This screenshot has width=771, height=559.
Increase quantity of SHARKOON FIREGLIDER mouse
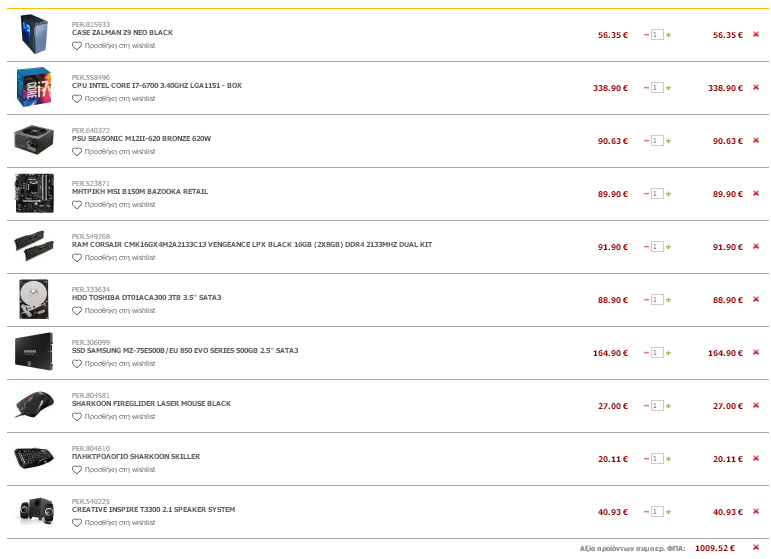pos(668,406)
